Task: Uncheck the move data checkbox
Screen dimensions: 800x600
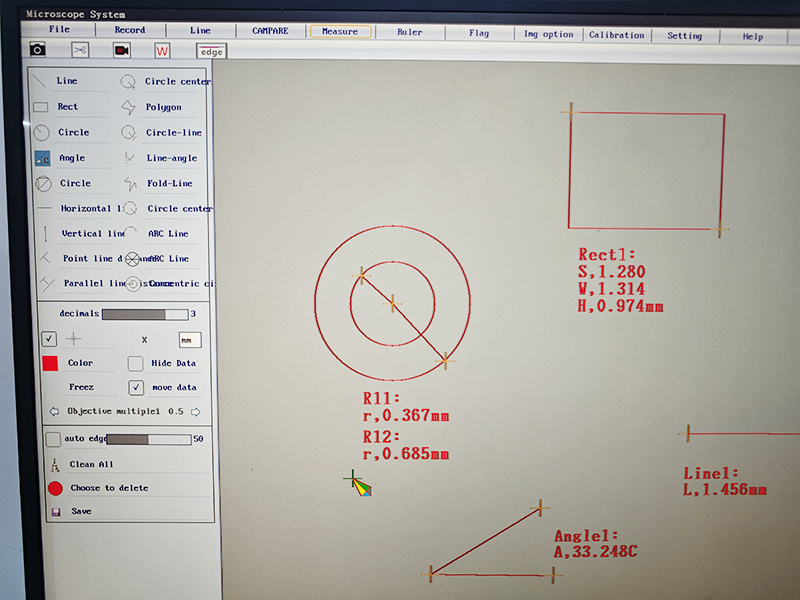Action: [136, 387]
